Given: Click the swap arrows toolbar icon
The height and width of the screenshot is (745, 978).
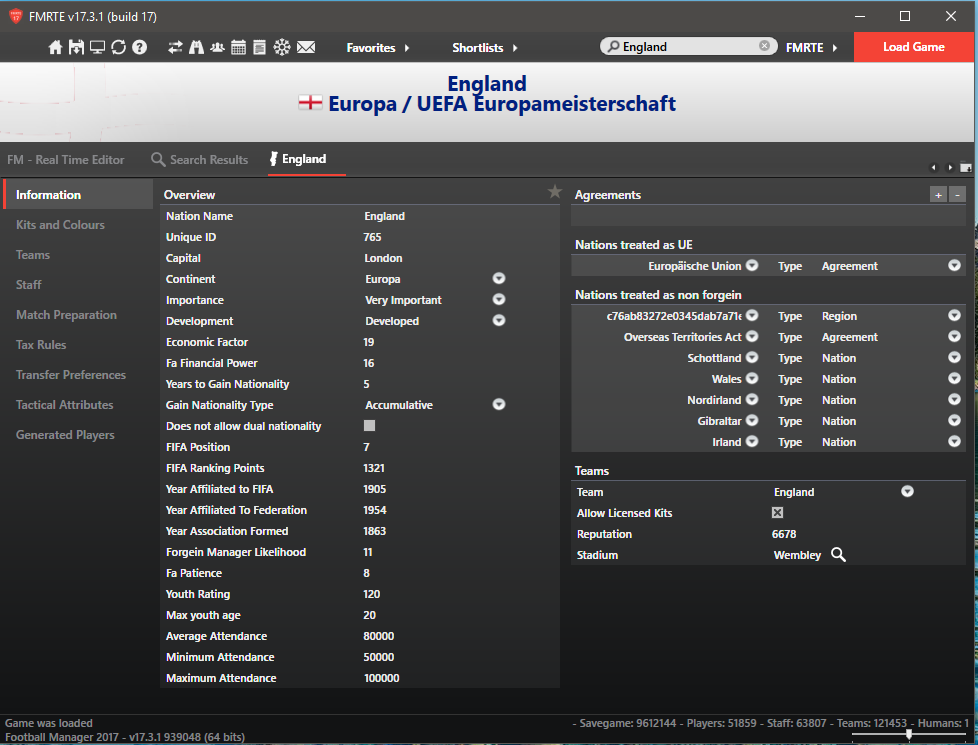Looking at the screenshot, I should click(x=175, y=47).
